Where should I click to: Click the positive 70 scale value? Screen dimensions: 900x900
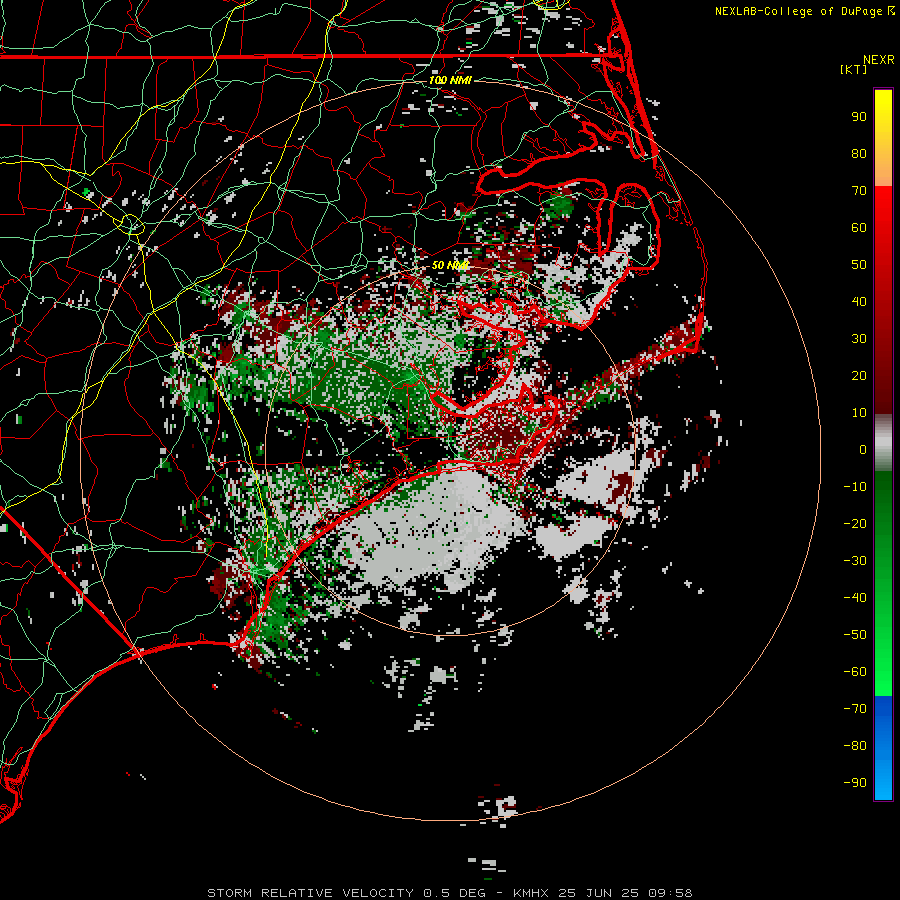859,191
